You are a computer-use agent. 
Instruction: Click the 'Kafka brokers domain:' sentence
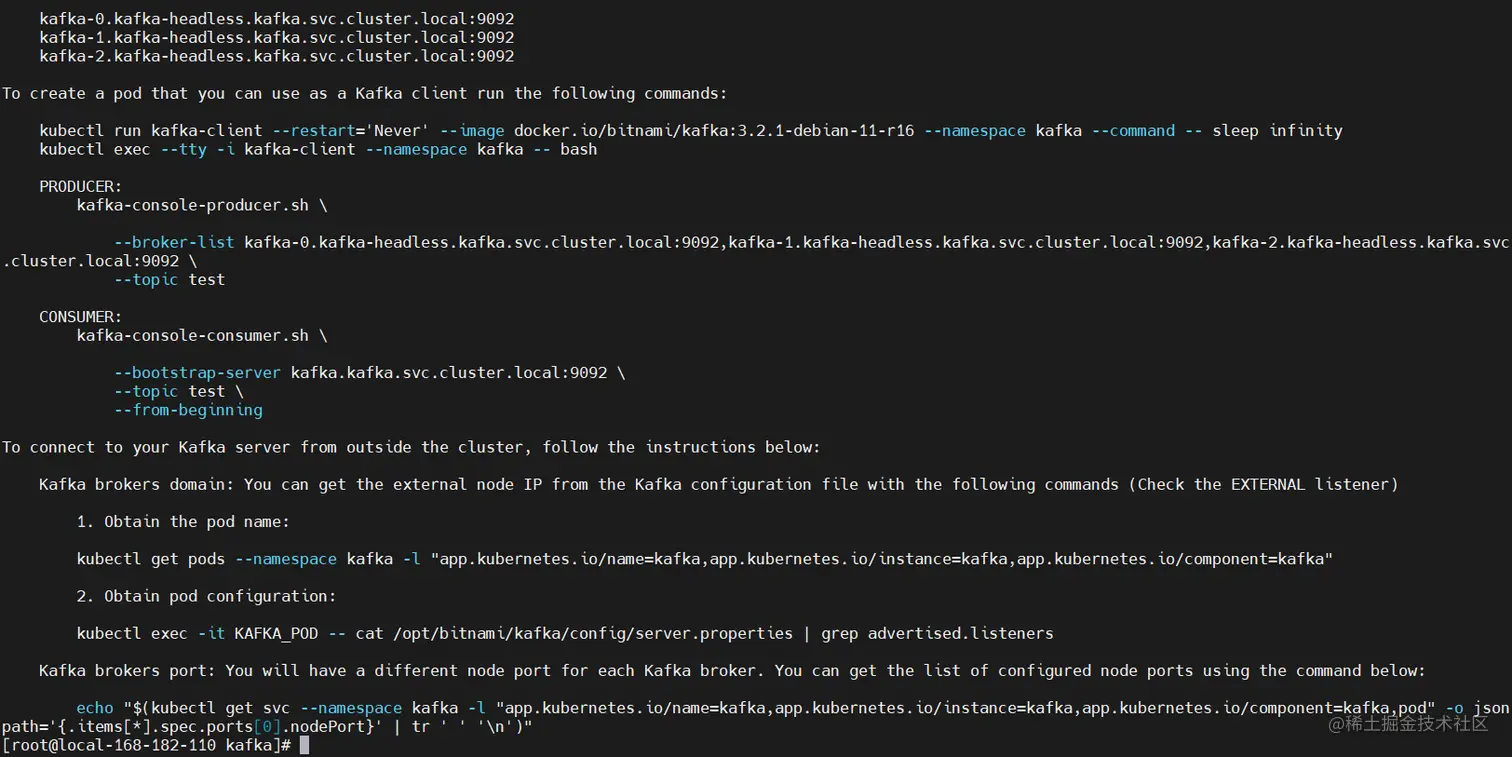pos(718,485)
